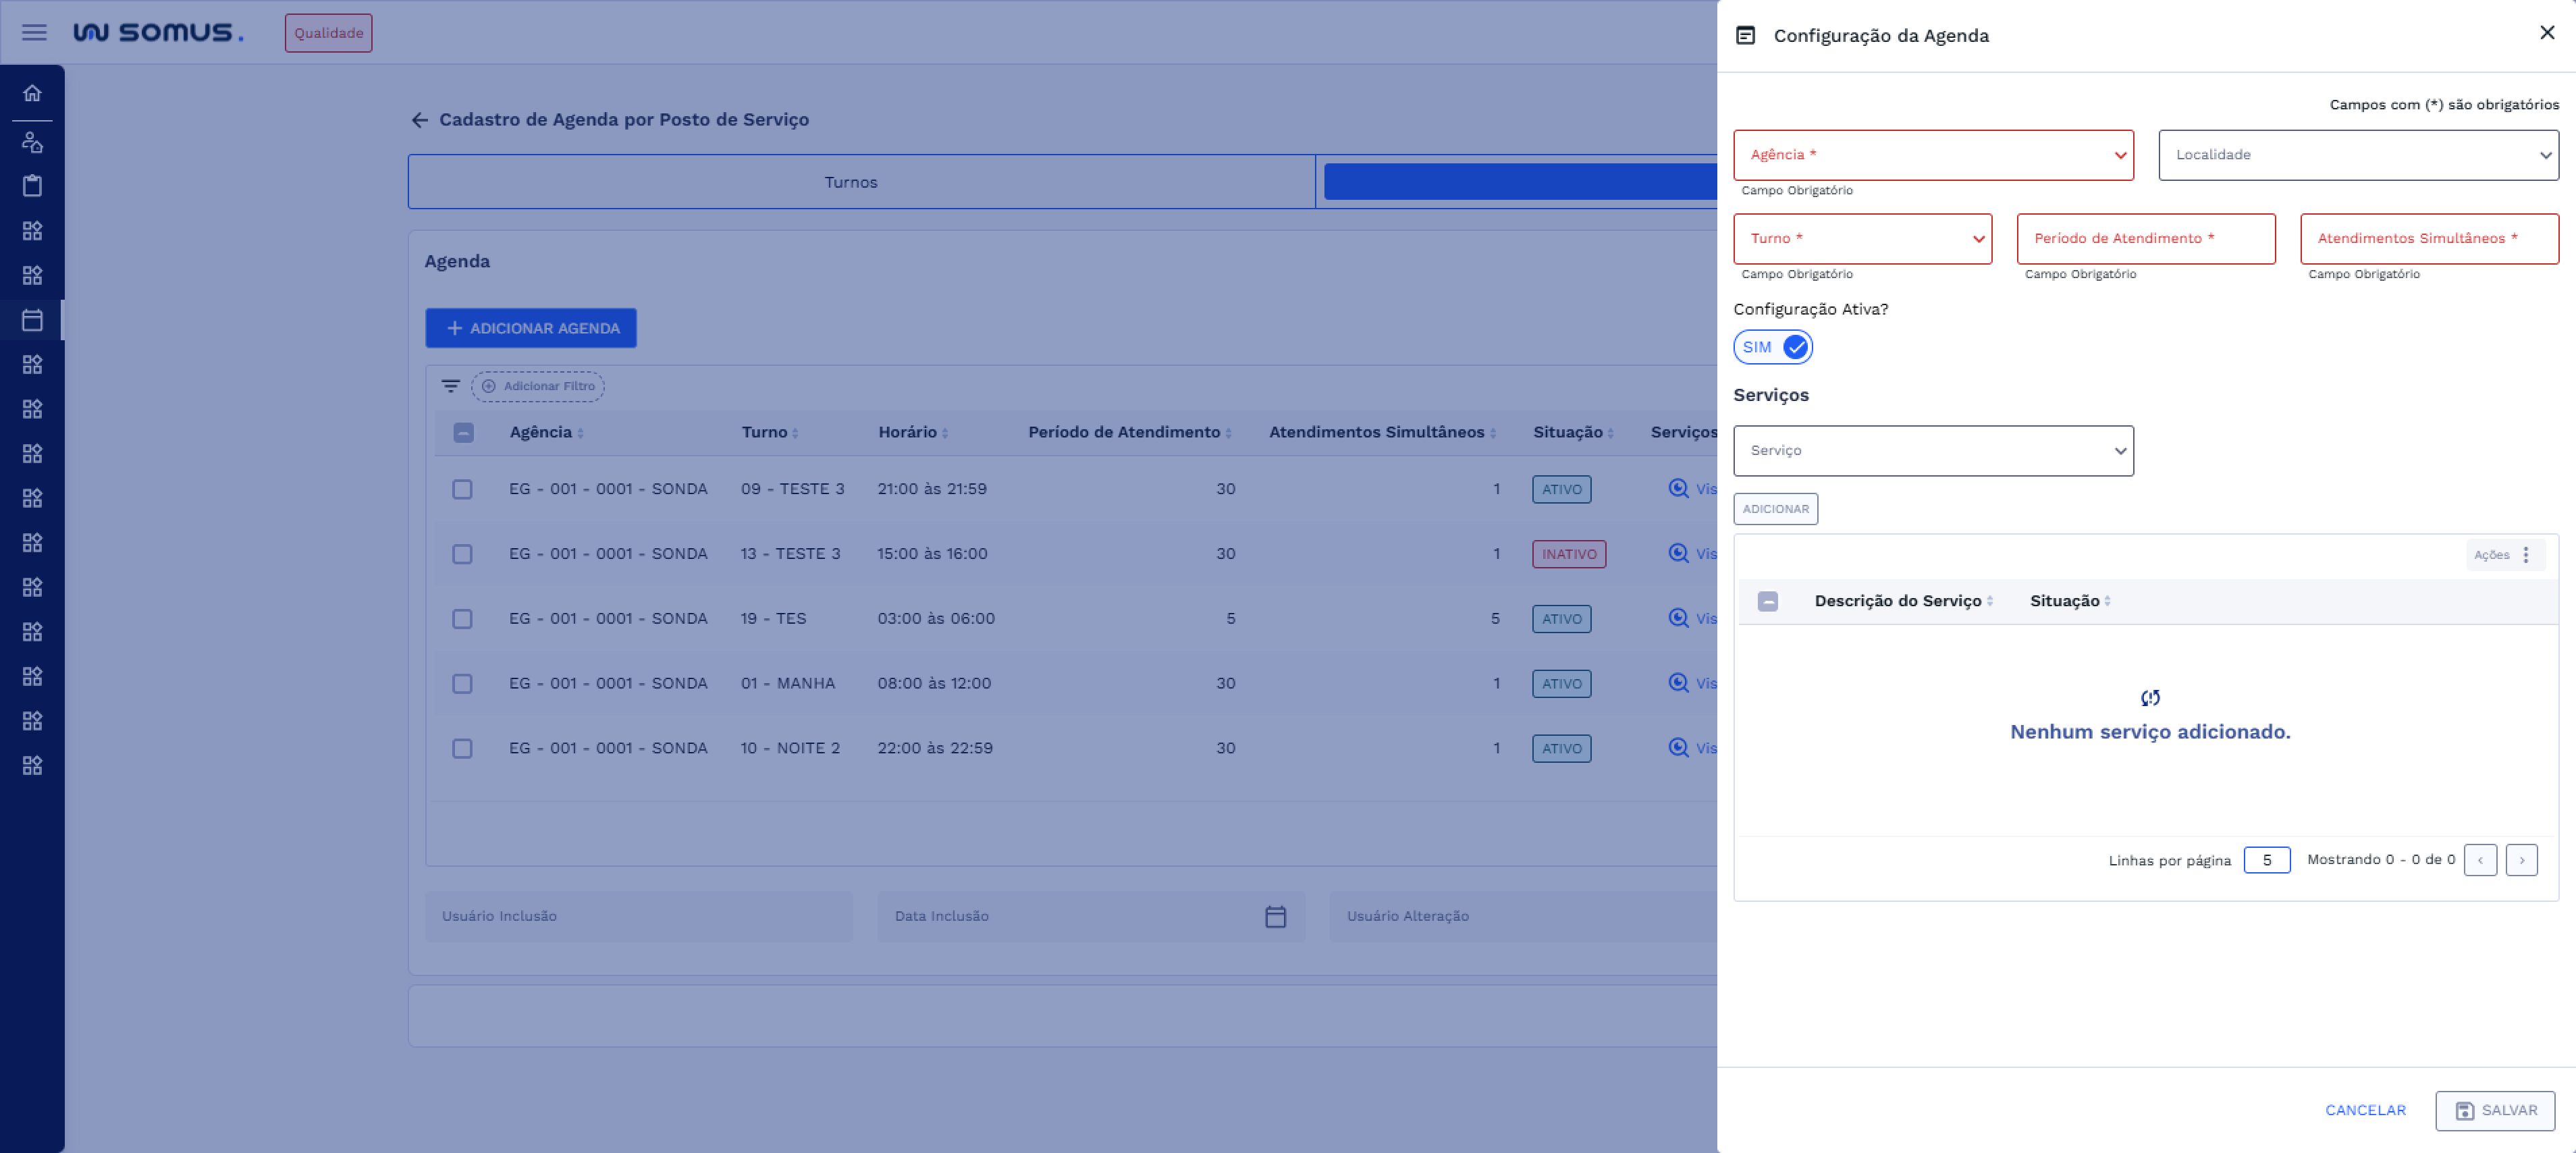Click the clipboard icon in sidebar
Image resolution: width=2576 pixels, height=1153 pixels.
coord(32,186)
